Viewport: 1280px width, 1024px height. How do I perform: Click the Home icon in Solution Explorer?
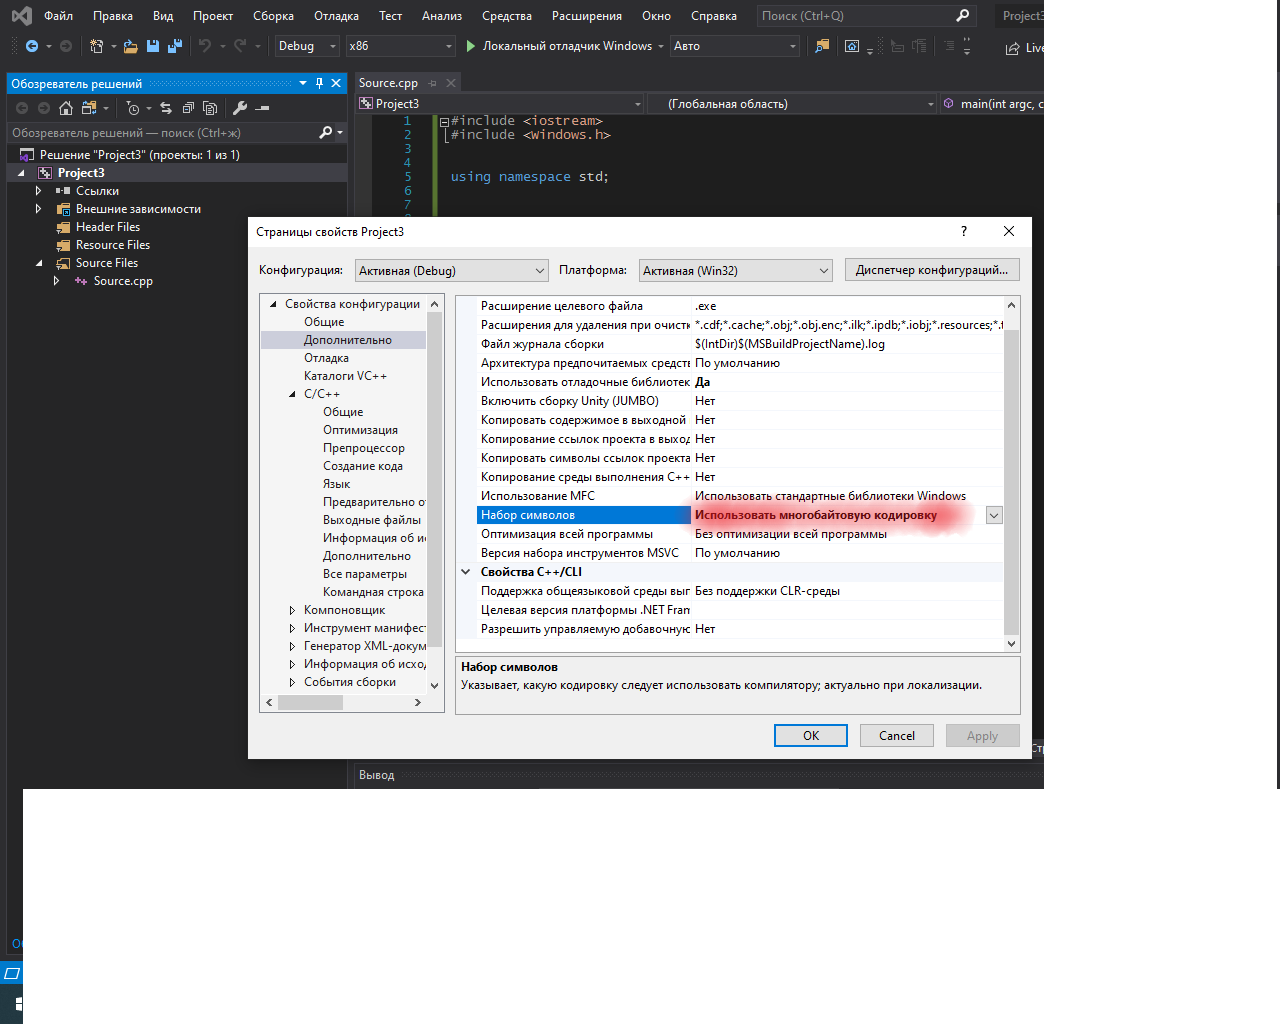point(66,108)
